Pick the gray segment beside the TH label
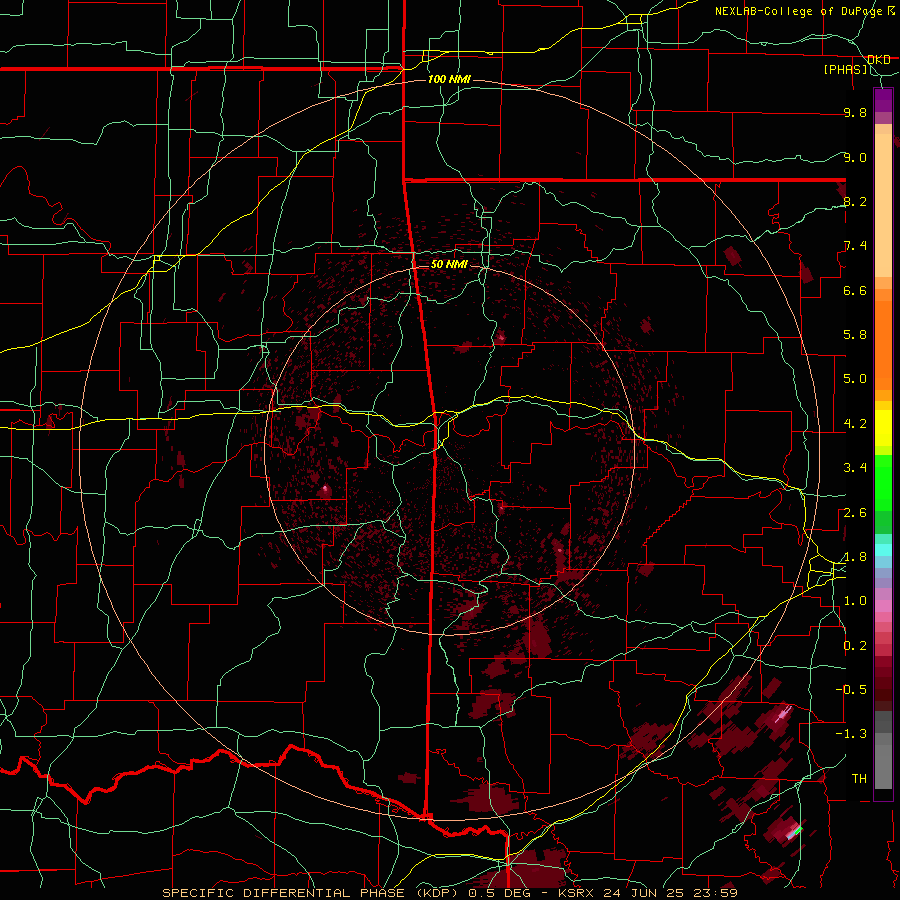This screenshot has height=900, width=900. point(883,769)
